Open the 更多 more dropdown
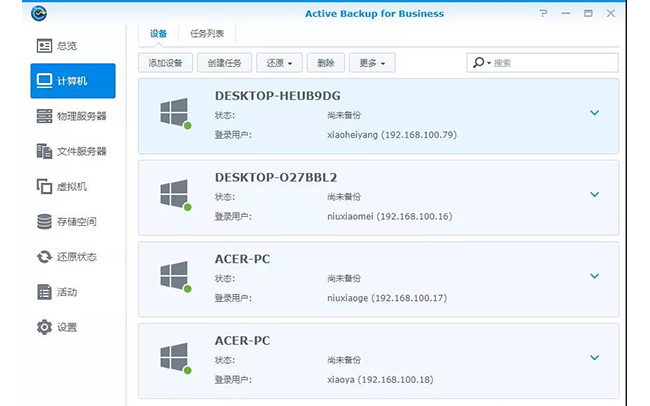 tap(372, 63)
